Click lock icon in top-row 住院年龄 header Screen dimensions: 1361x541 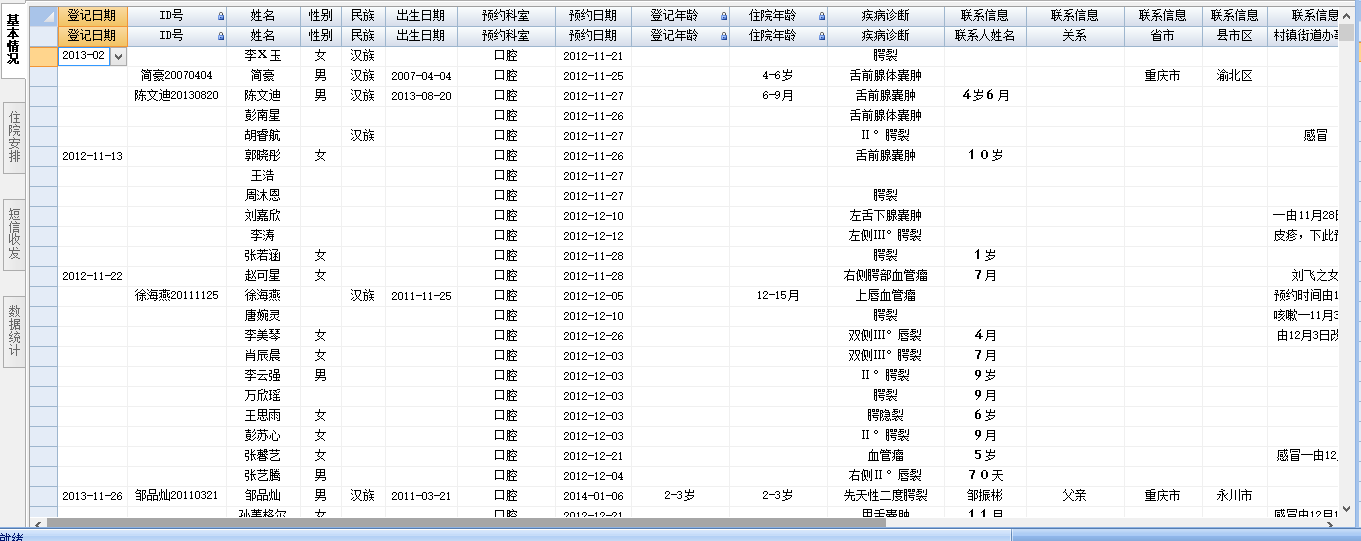[x=822, y=17]
